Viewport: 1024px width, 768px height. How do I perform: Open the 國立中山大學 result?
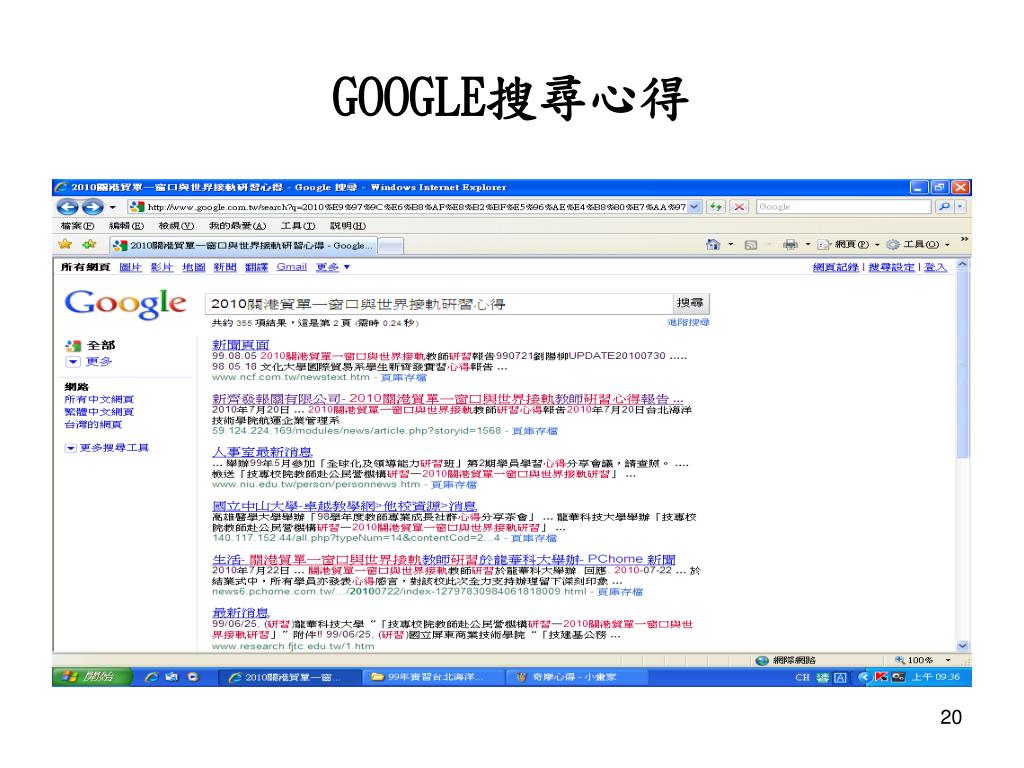click(x=344, y=506)
